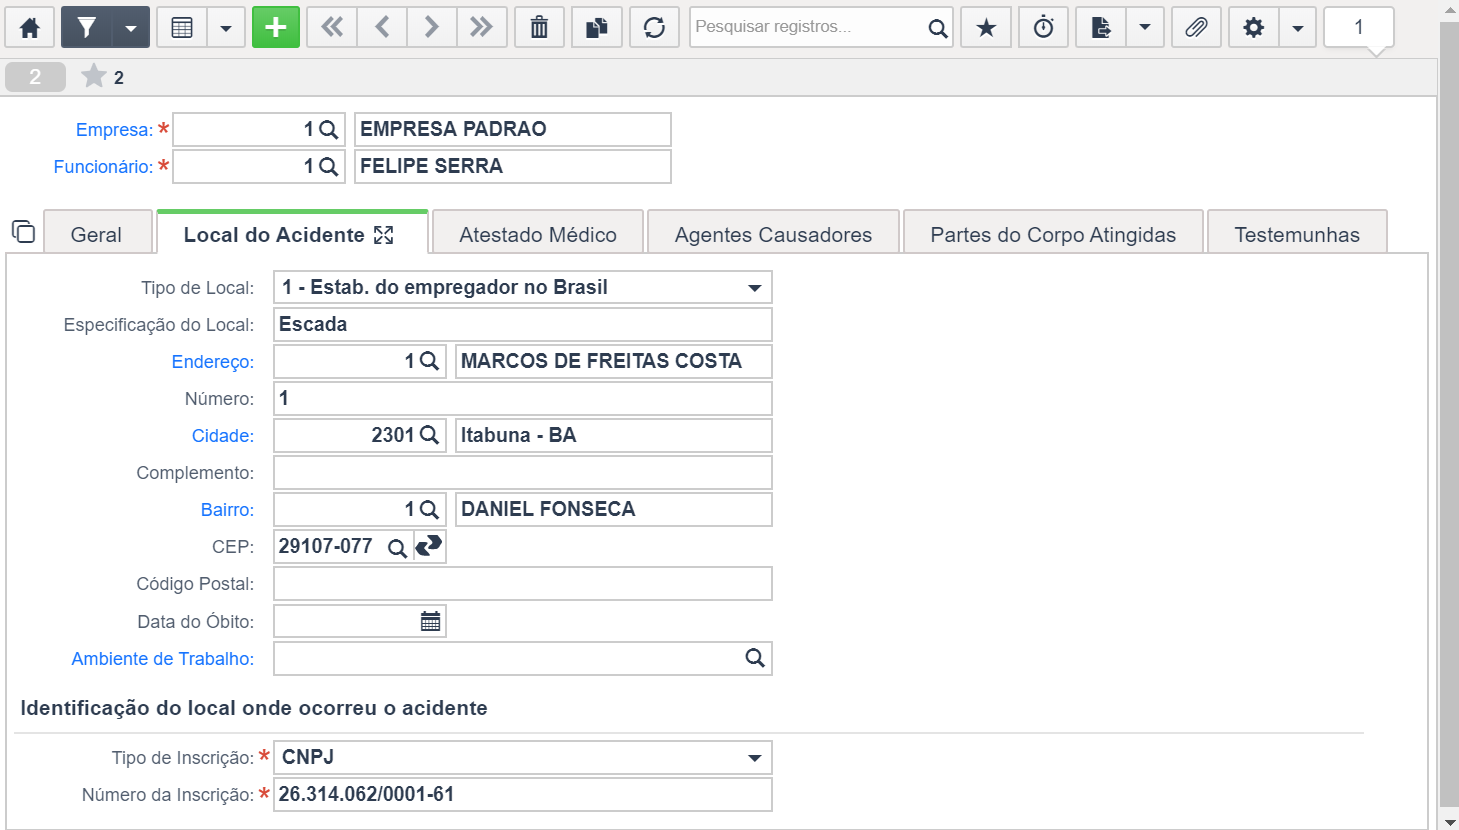Run search with toolbar magnifier
Image resolution: width=1459 pixels, height=830 pixels.
coord(937,28)
